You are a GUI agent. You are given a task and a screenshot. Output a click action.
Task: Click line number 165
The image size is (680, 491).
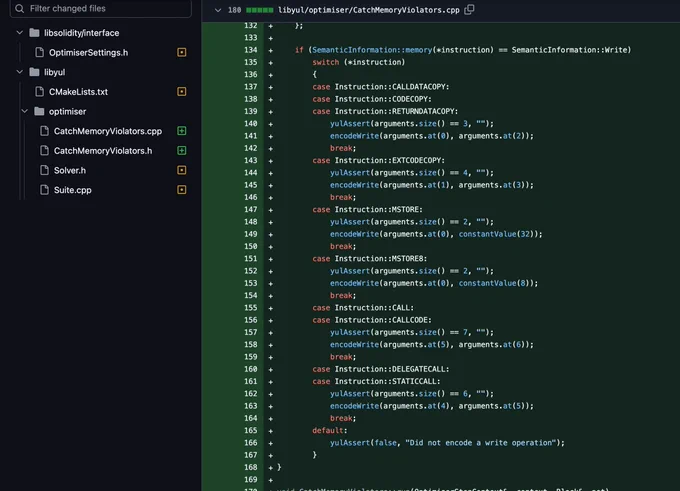[x=251, y=430]
